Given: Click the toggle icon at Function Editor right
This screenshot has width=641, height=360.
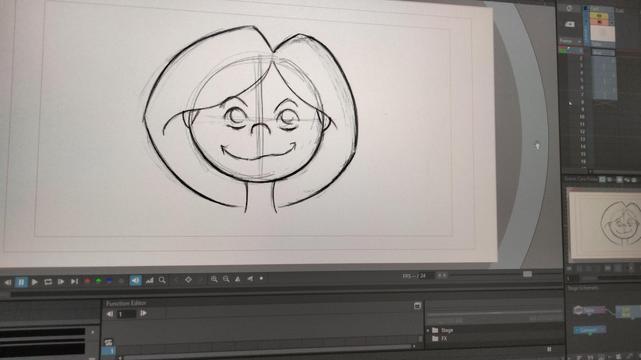Looking at the screenshot, I should click(417, 306).
